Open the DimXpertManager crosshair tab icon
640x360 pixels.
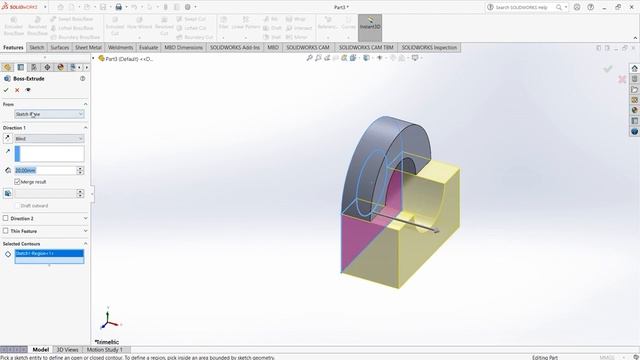point(47,67)
